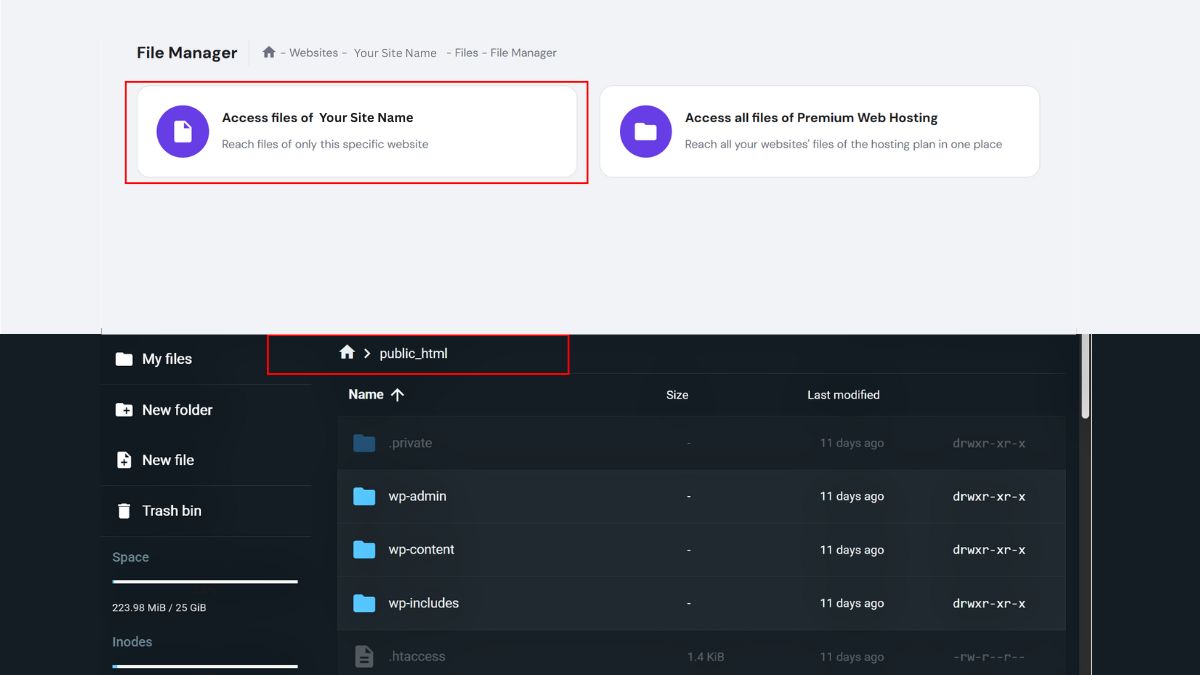
Task: Click the New folder icon
Action: (123, 409)
